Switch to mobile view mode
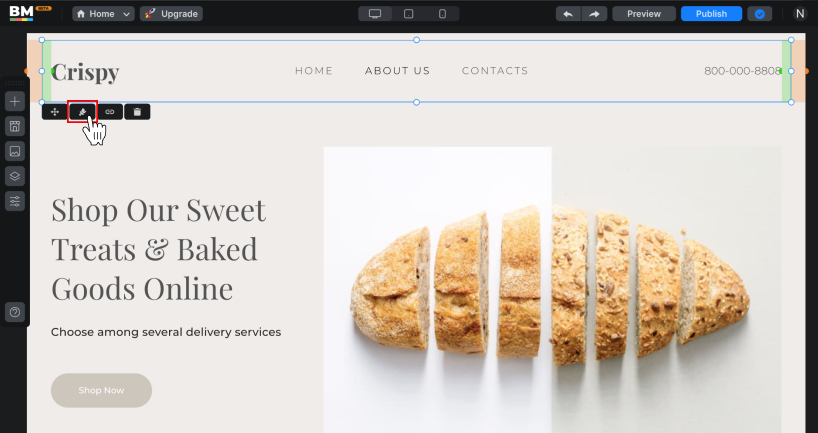The image size is (818, 433). (442, 14)
